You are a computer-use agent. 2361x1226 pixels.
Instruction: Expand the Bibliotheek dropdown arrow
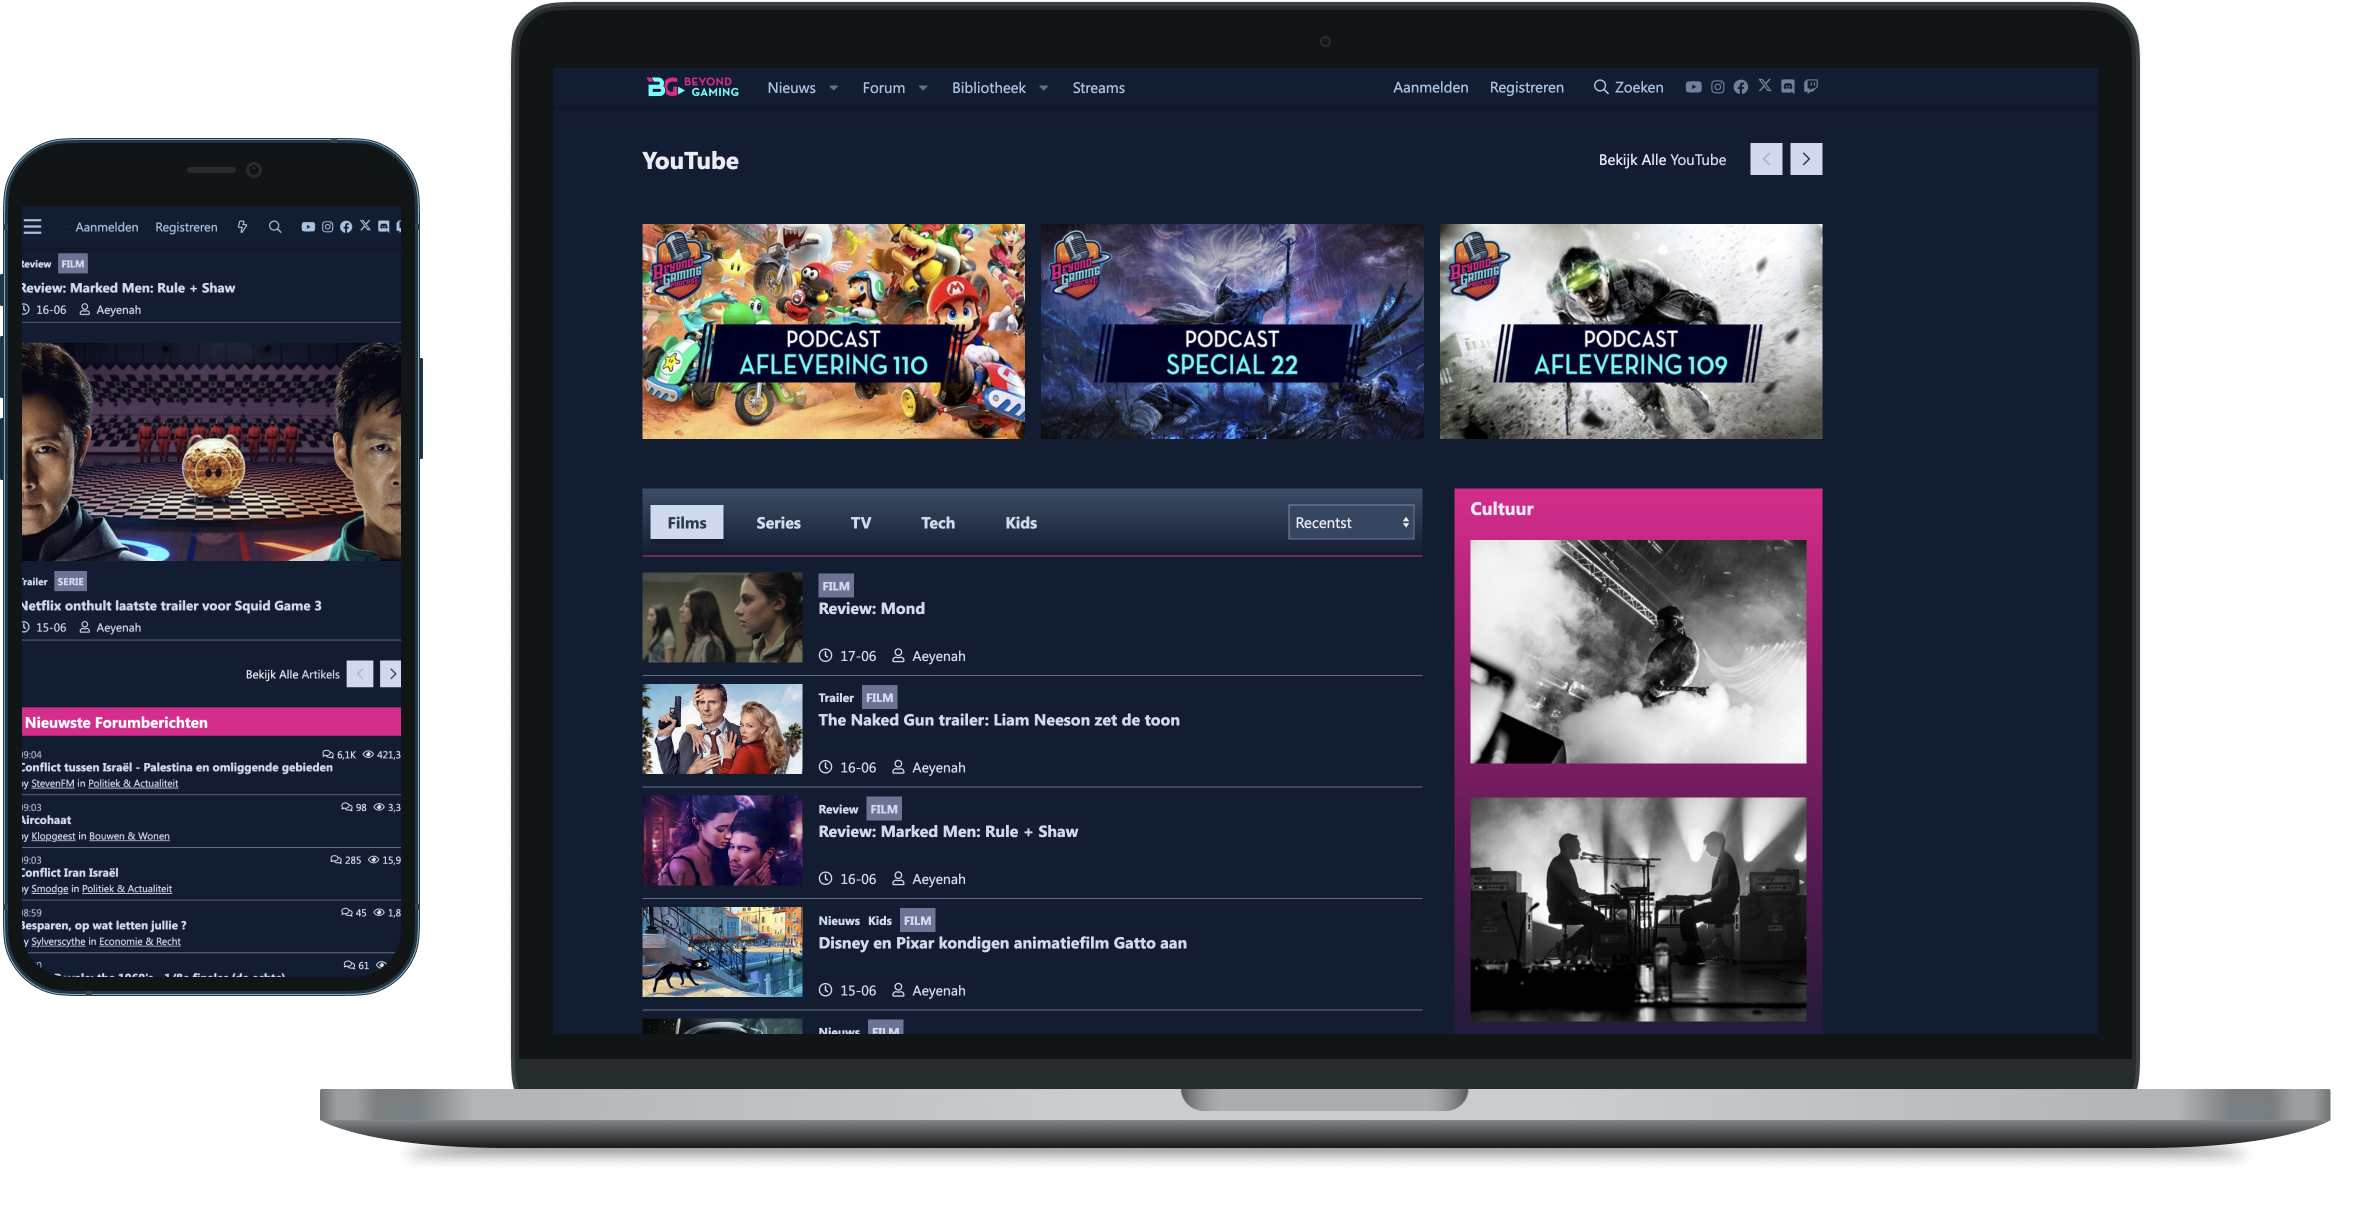1044,88
